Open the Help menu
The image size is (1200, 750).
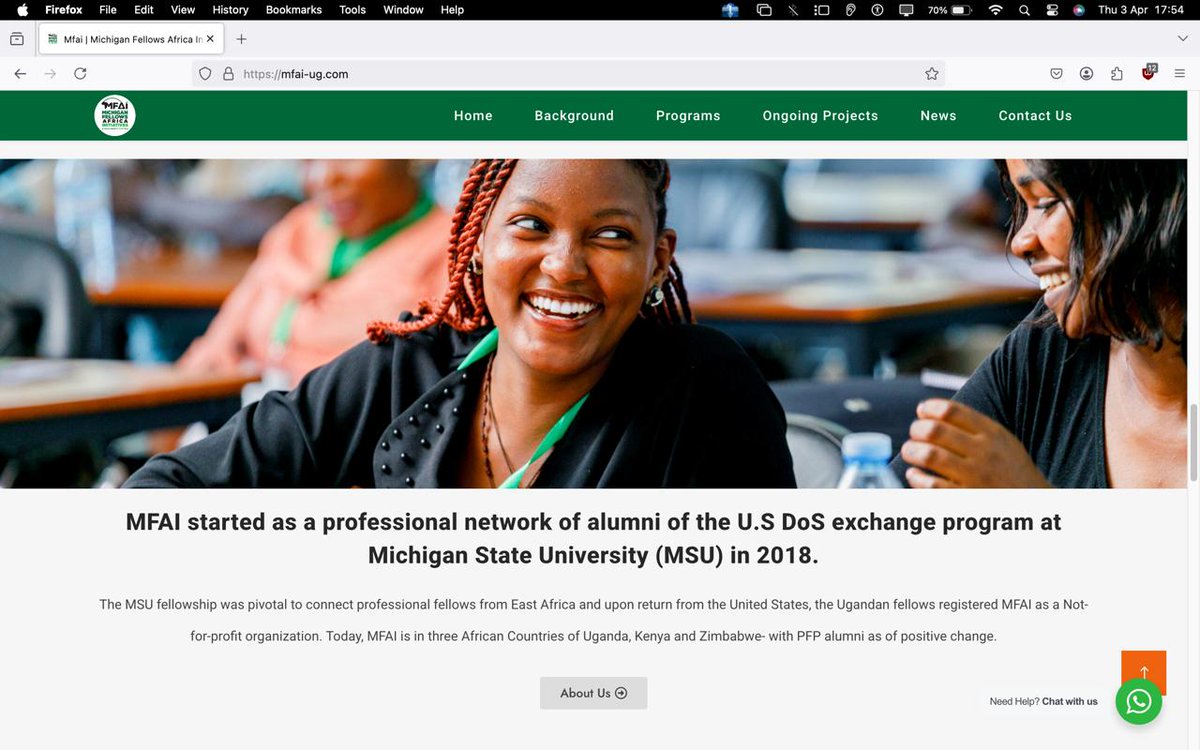[452, 10]
